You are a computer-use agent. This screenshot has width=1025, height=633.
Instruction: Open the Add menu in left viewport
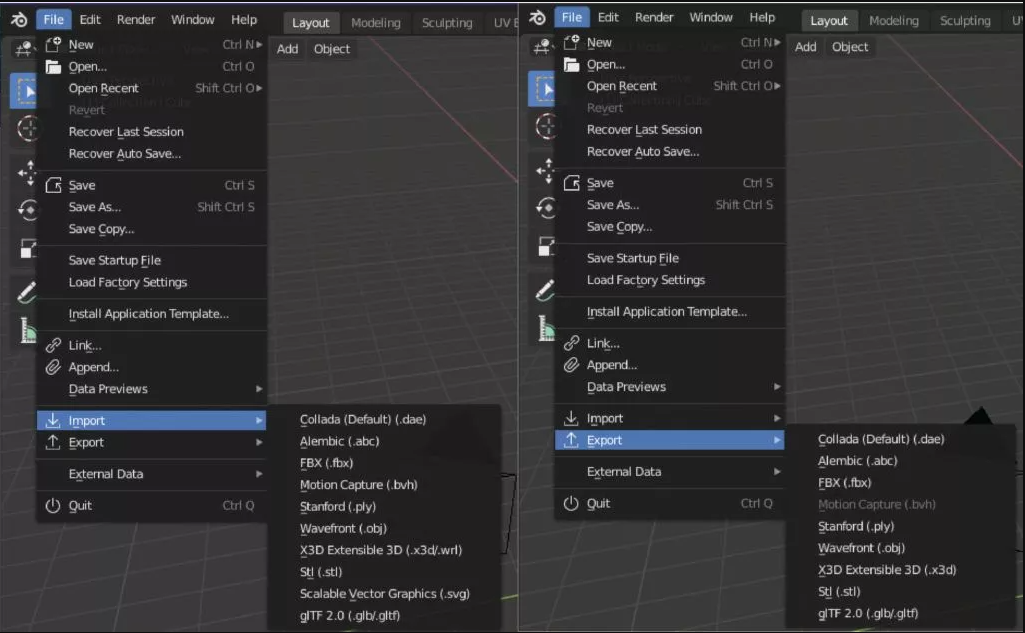point(288,49)
